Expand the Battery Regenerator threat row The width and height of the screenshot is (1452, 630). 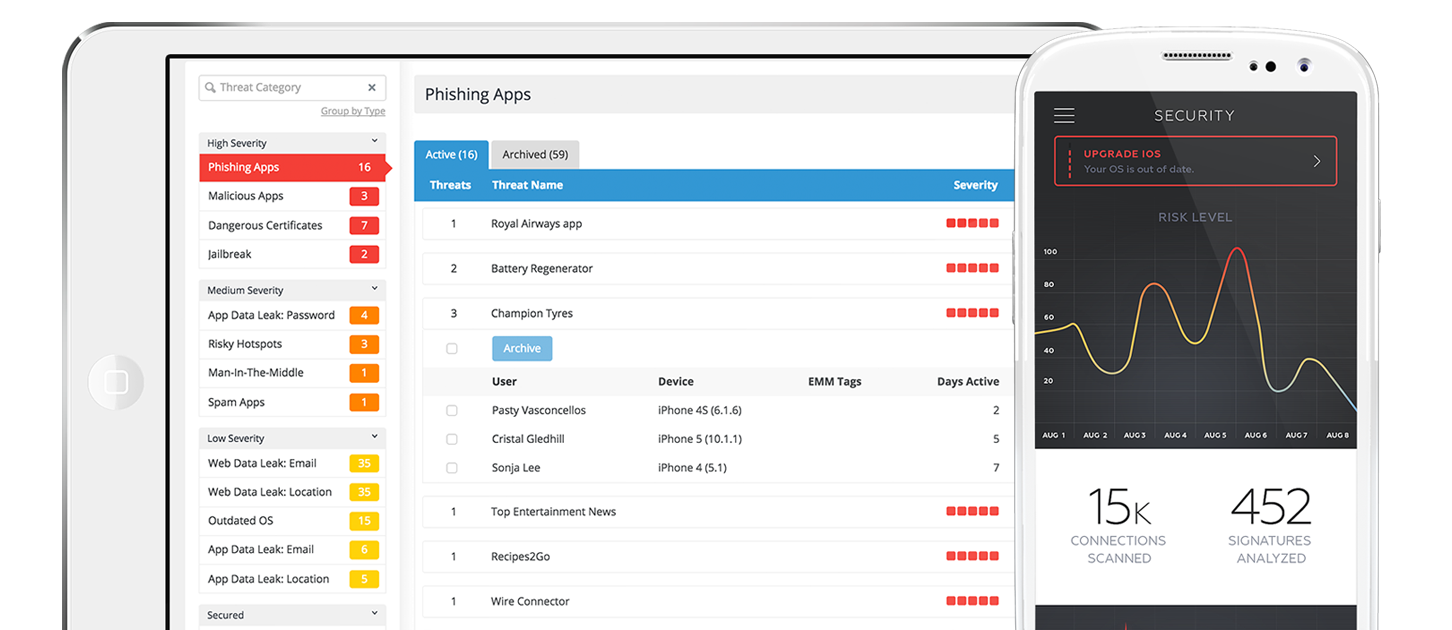point(718,269)
